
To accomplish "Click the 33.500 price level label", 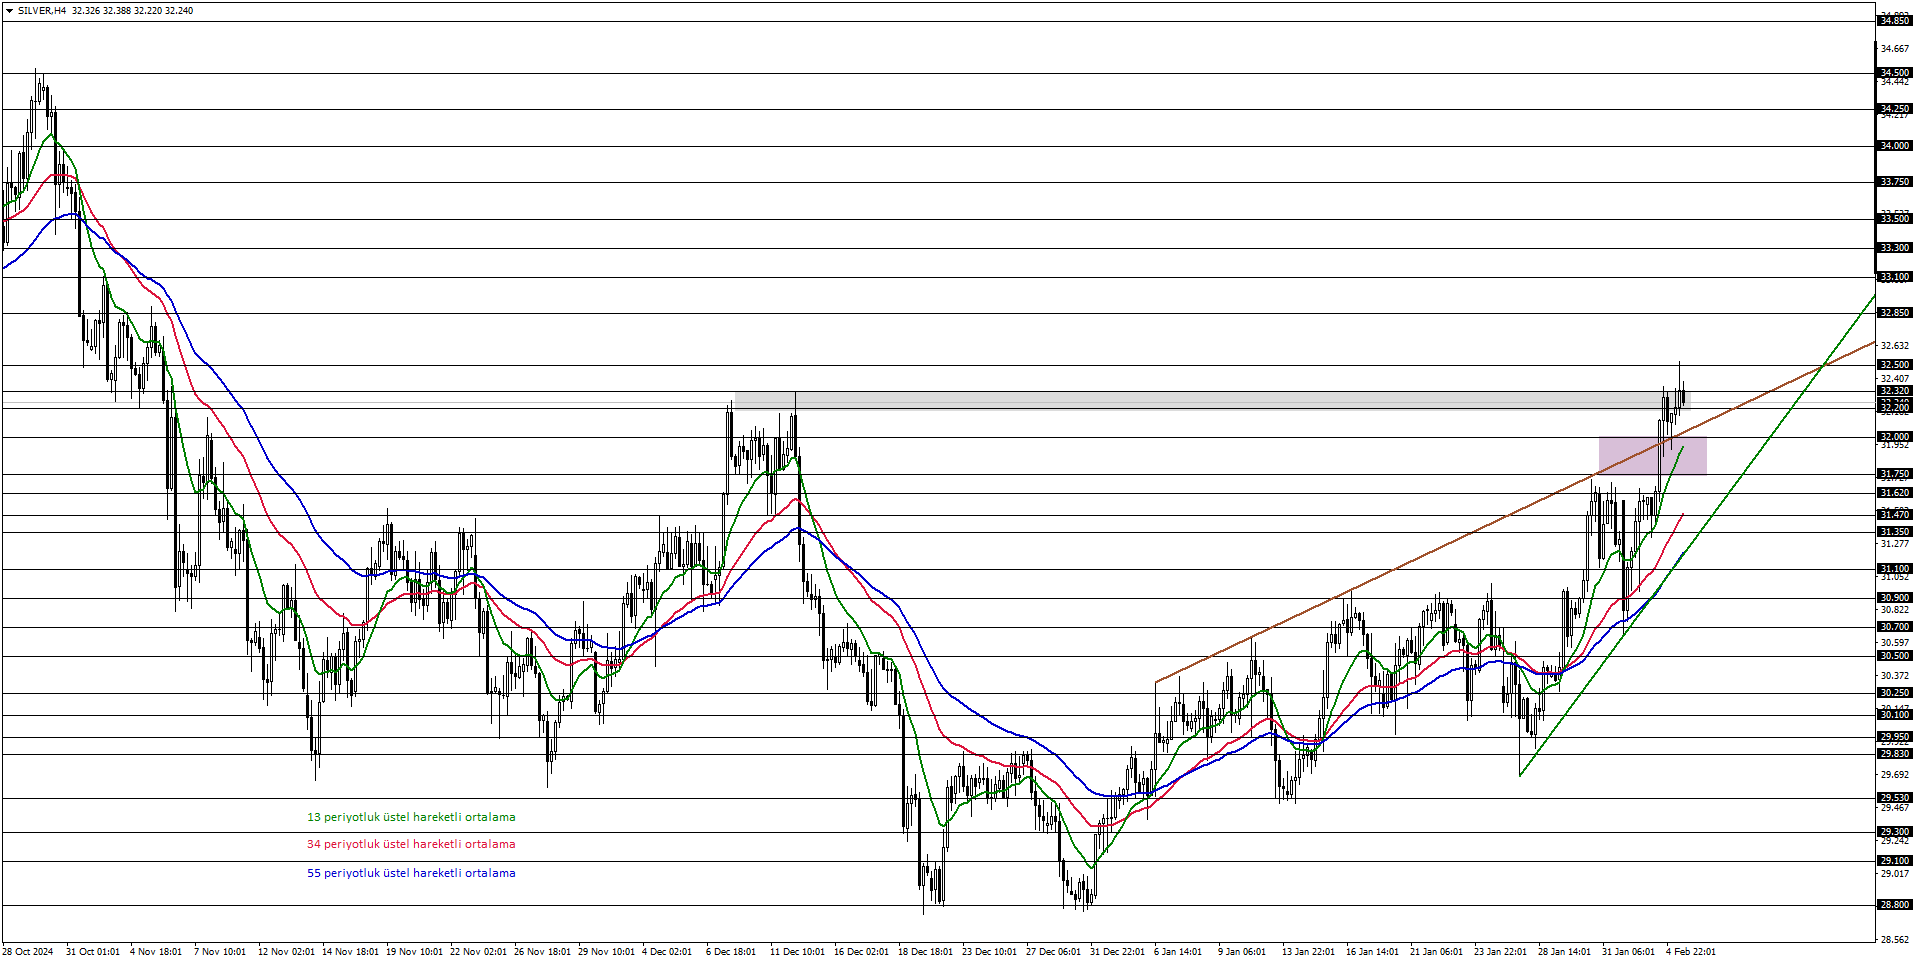I will click(x=1894, y=219).
